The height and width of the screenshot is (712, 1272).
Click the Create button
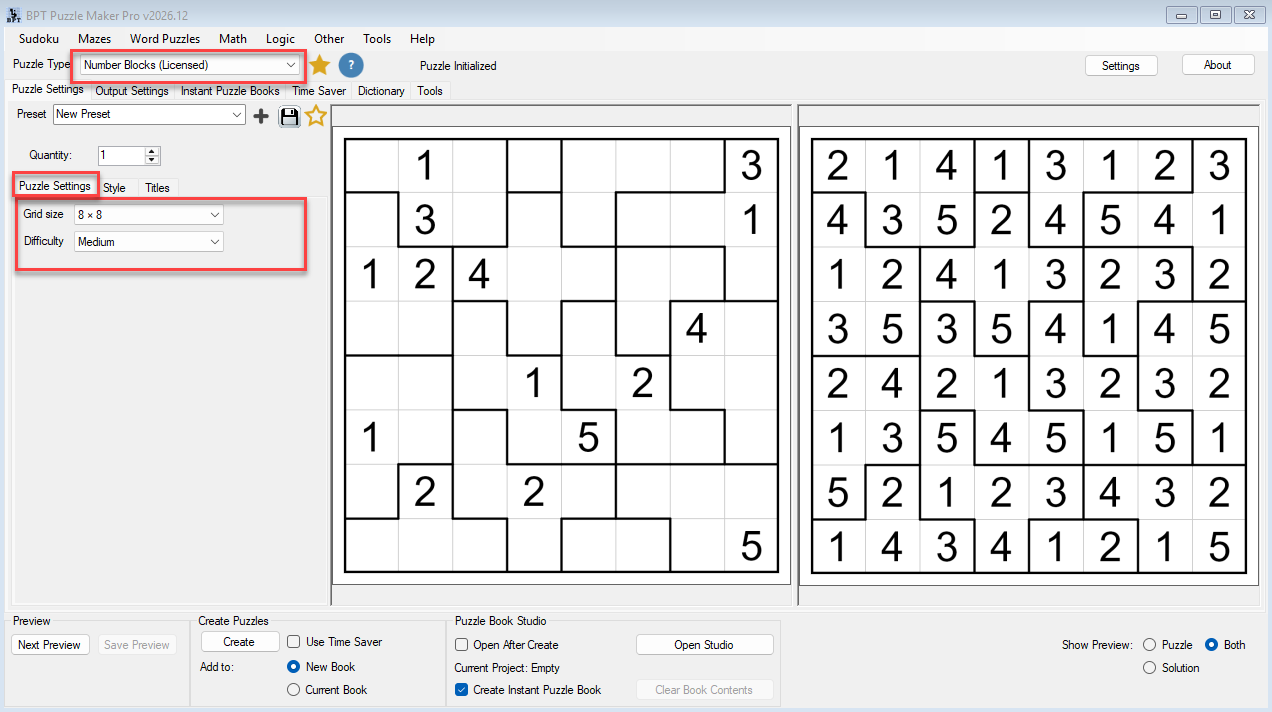coord(239,642)
